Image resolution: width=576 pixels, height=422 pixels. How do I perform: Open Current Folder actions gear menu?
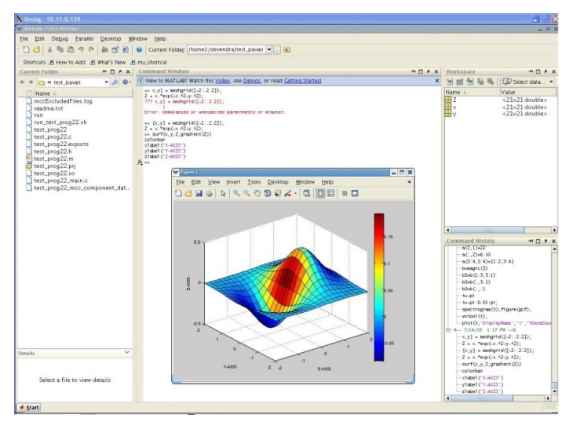(126, 82)
